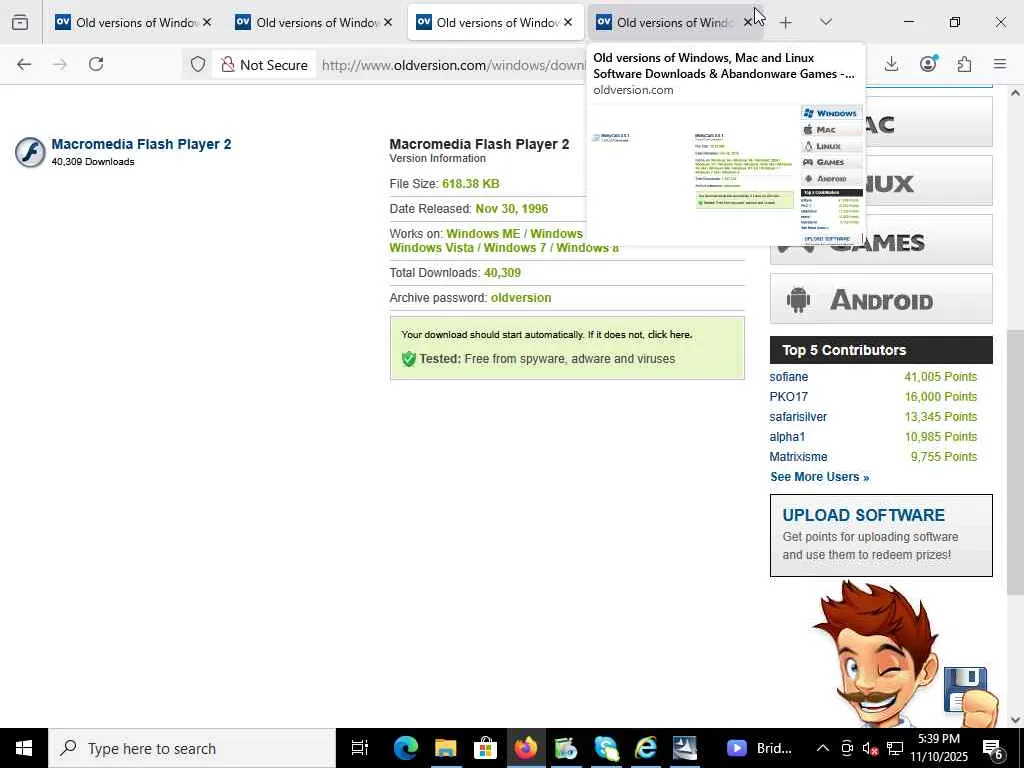Open the Downloads panel icon
This screenshot has width=1024, height=768.
coord(891,64)
